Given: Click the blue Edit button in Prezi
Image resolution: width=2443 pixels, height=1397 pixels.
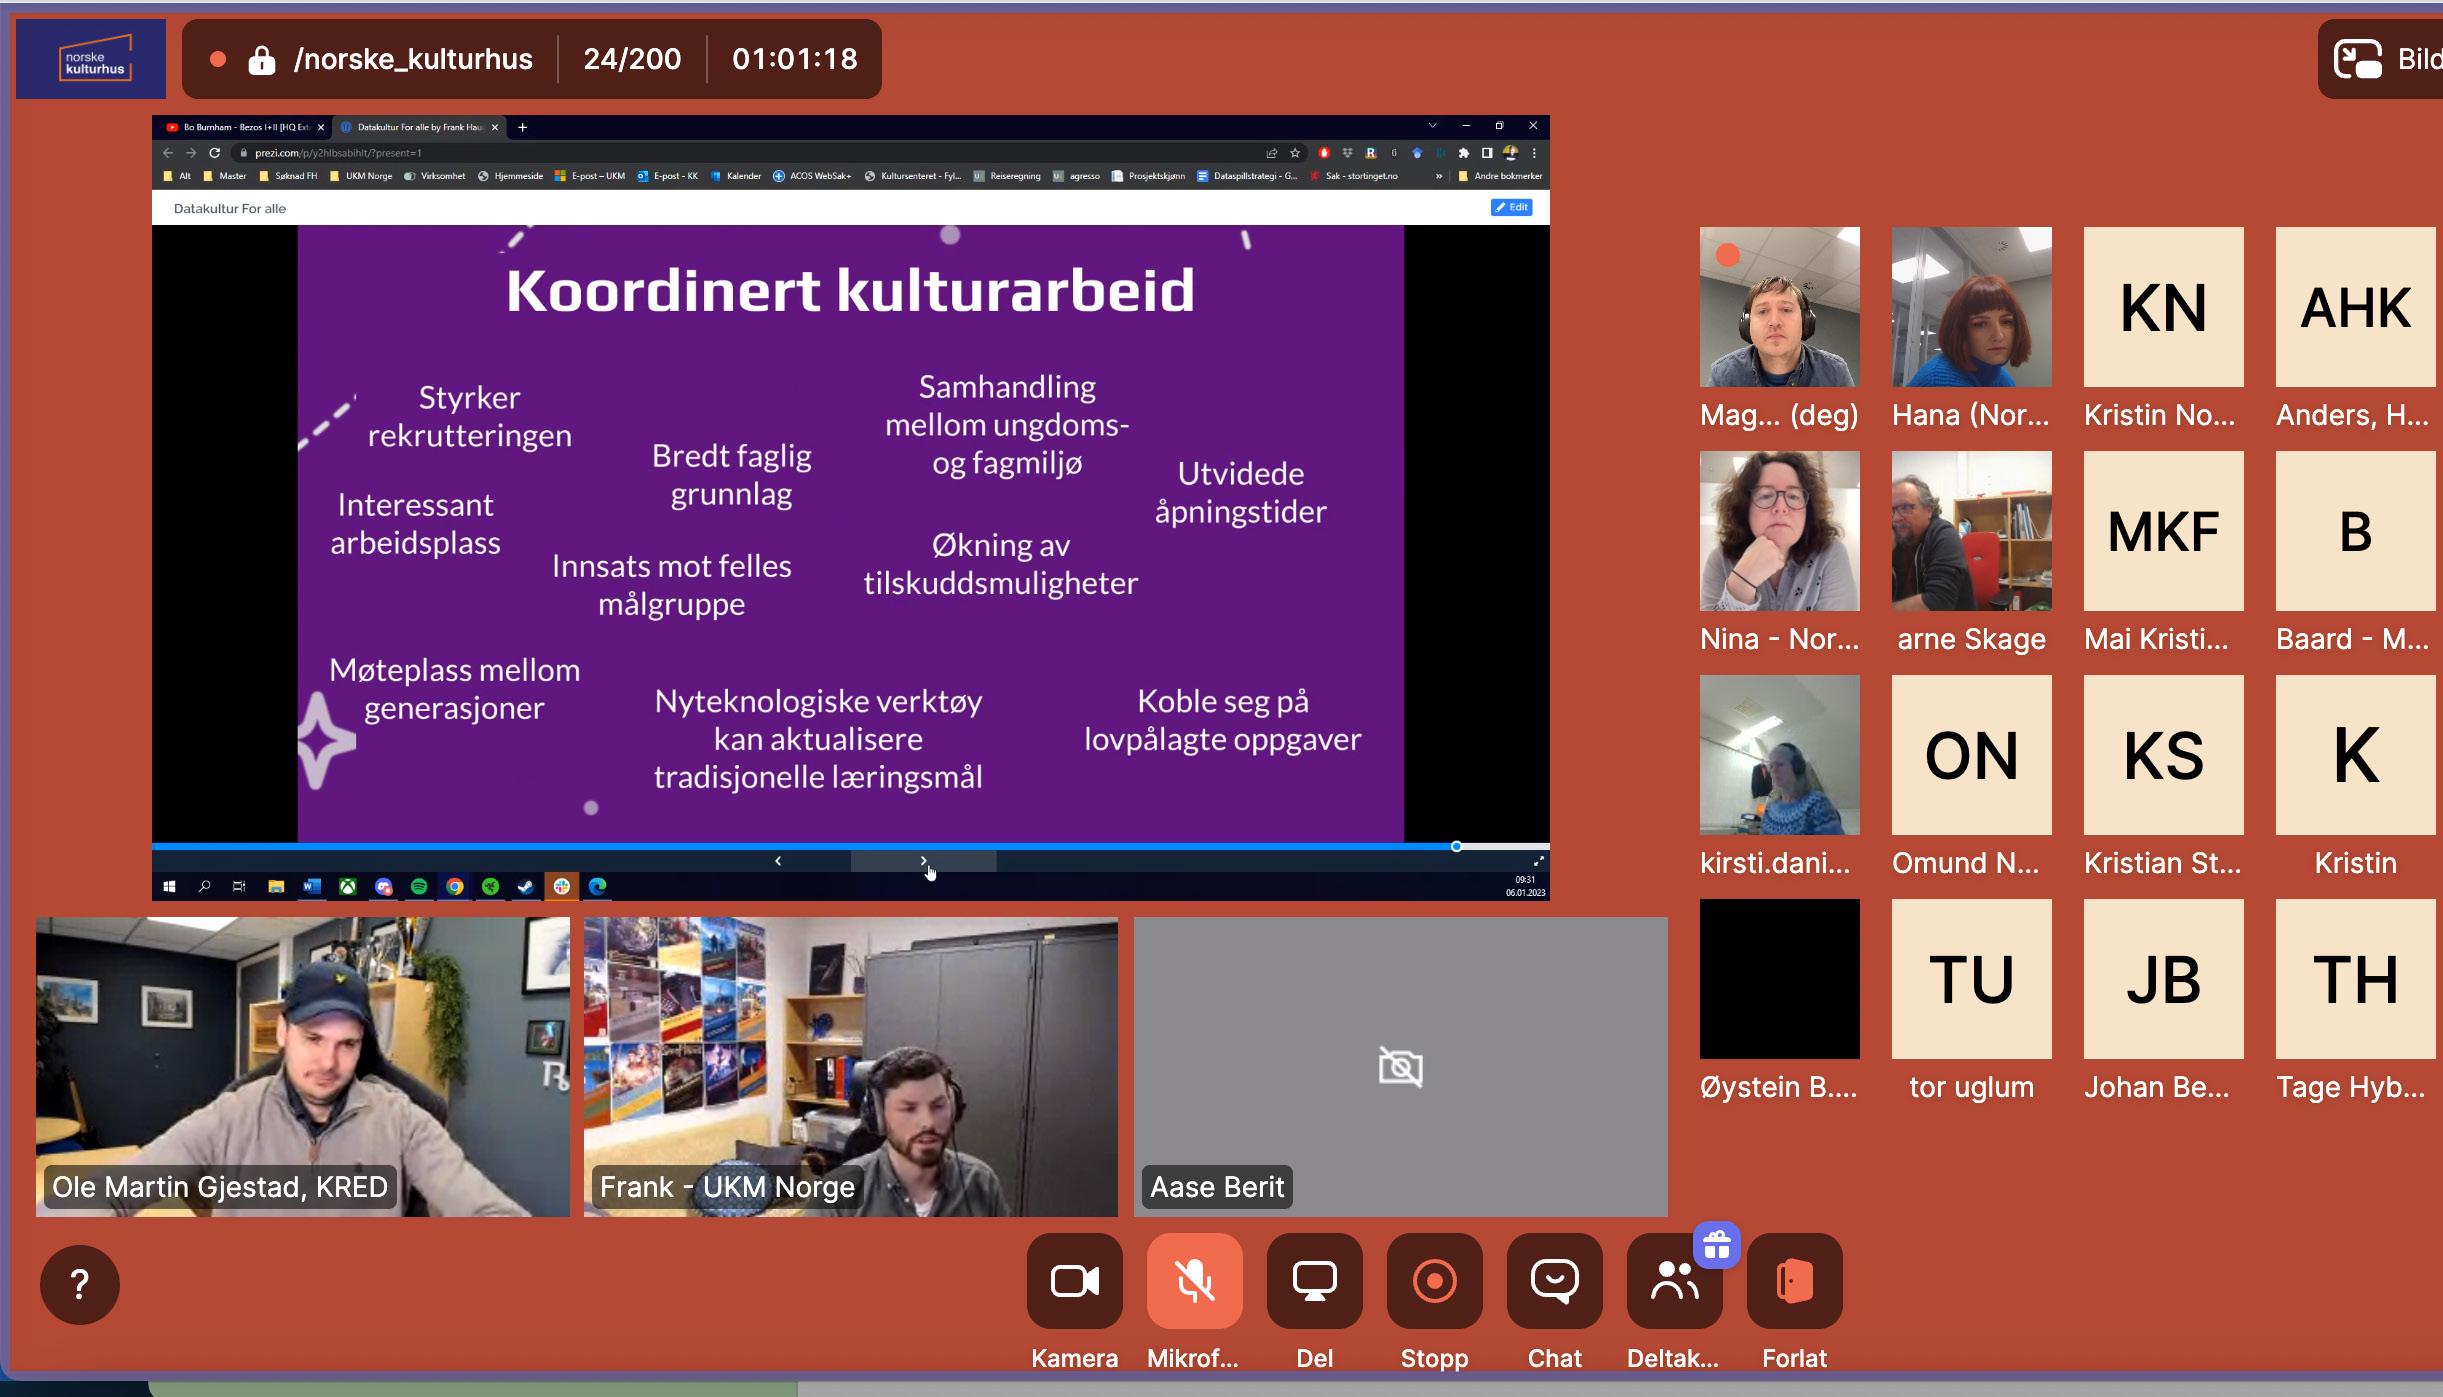Looking at the screenshot, I should coord(1511,207).
